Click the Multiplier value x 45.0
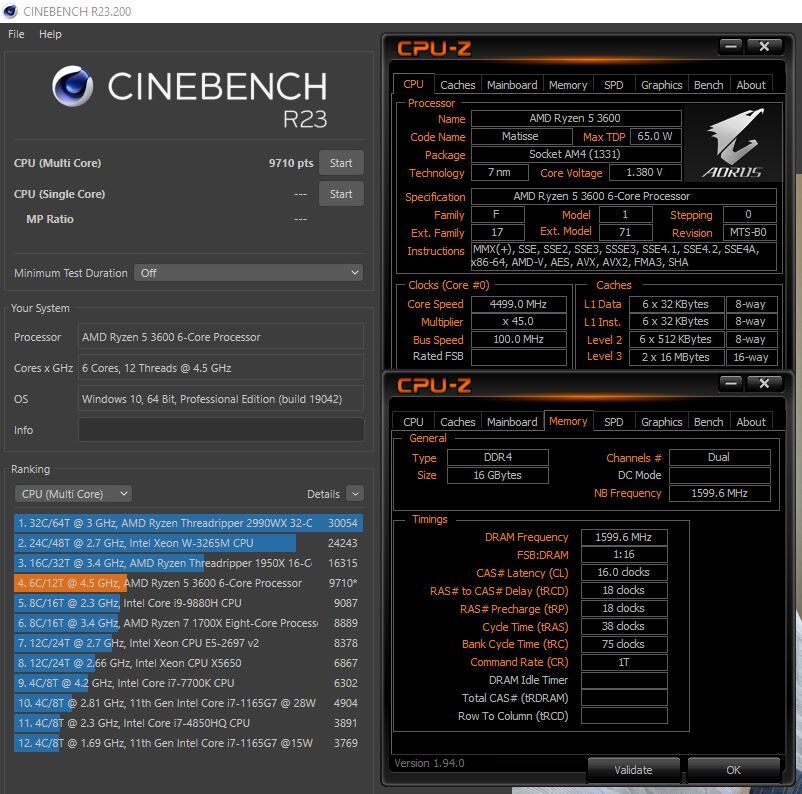This screenshot has height=794, width=802. [518, 321]
